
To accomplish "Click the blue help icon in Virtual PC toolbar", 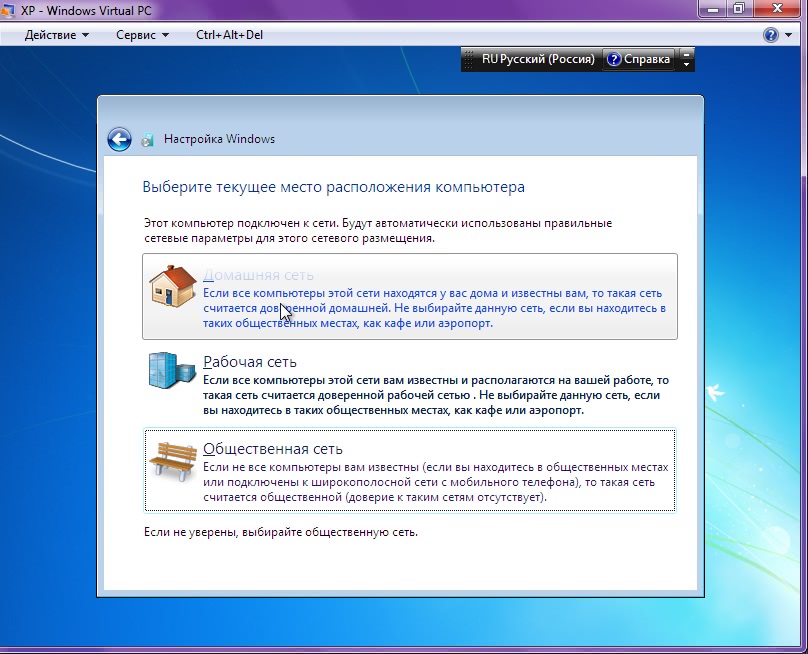I will click(770, 35).
